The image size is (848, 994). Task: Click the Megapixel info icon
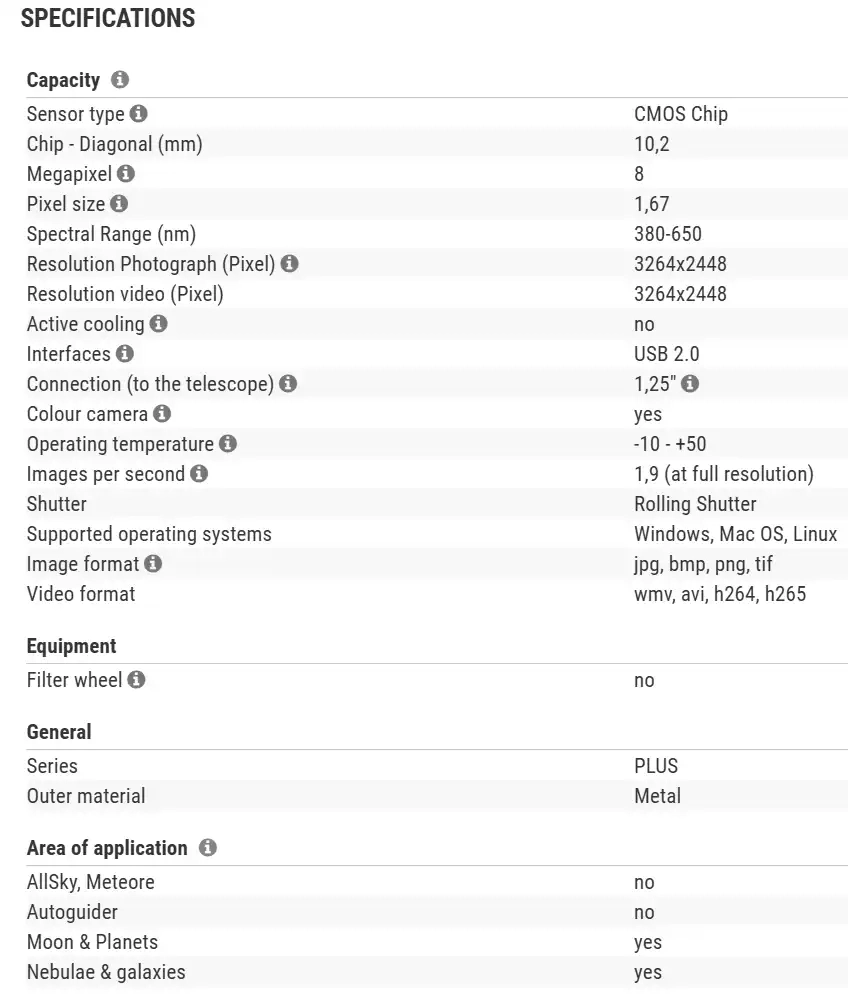(x=125, y=174)
